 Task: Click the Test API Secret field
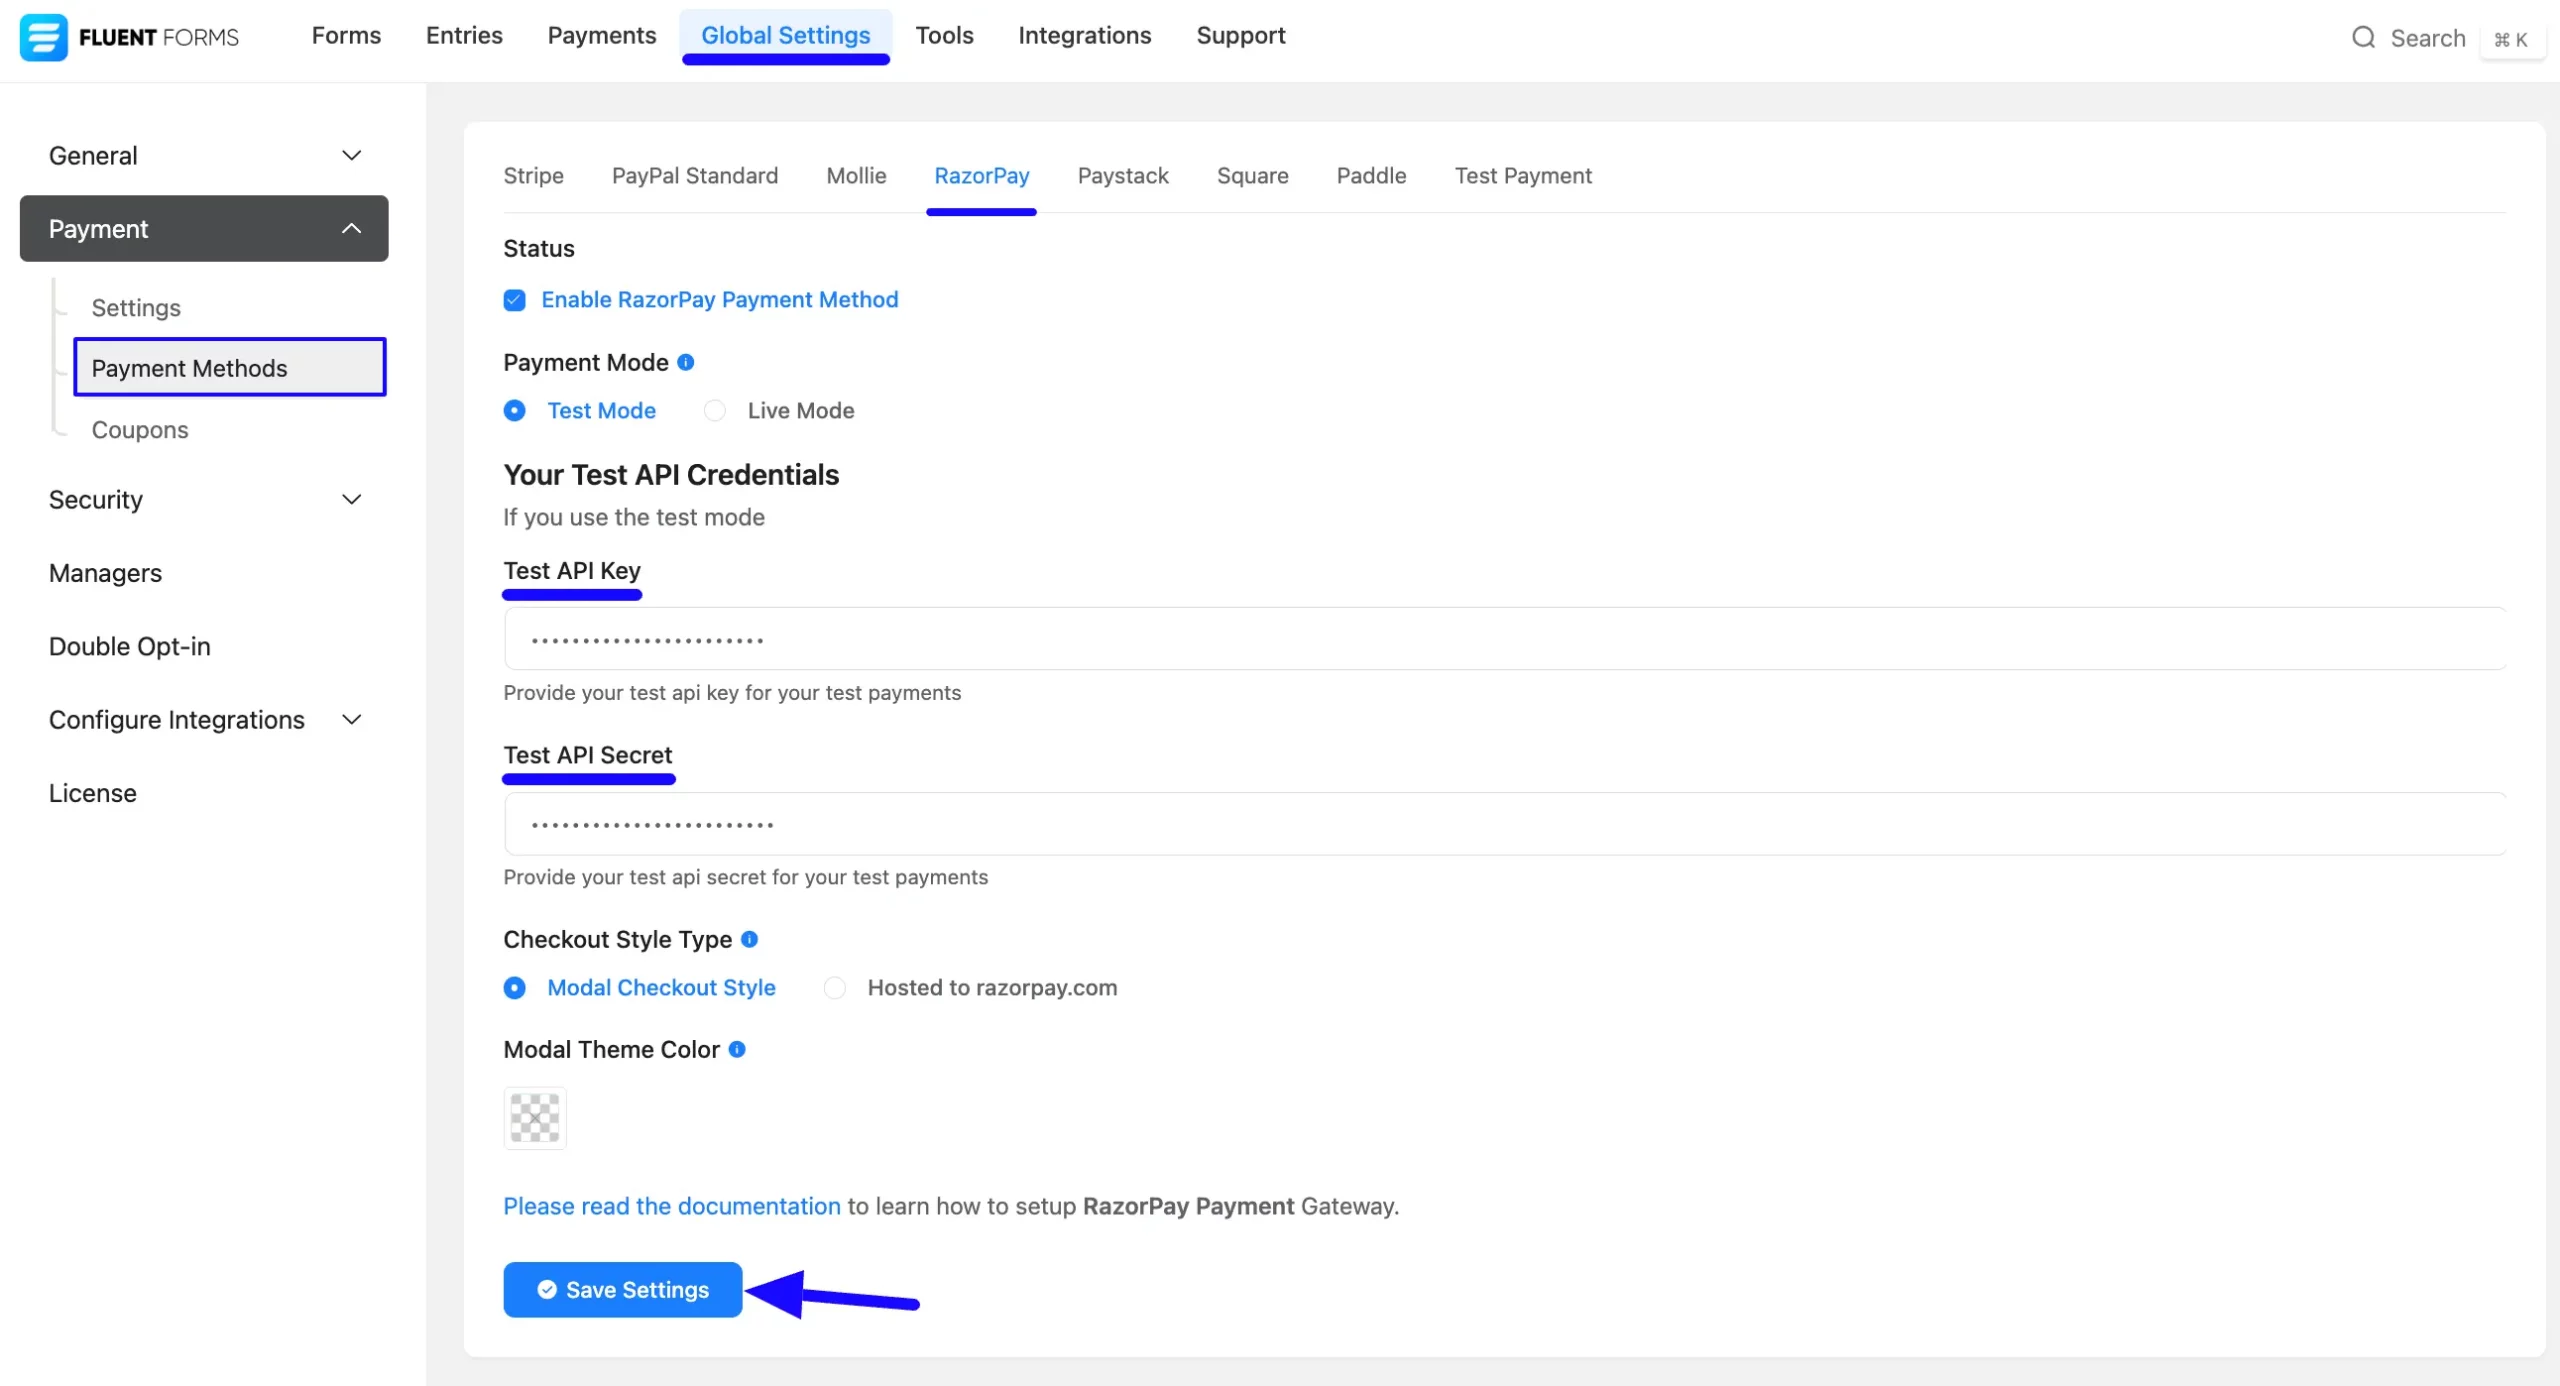1505,824
